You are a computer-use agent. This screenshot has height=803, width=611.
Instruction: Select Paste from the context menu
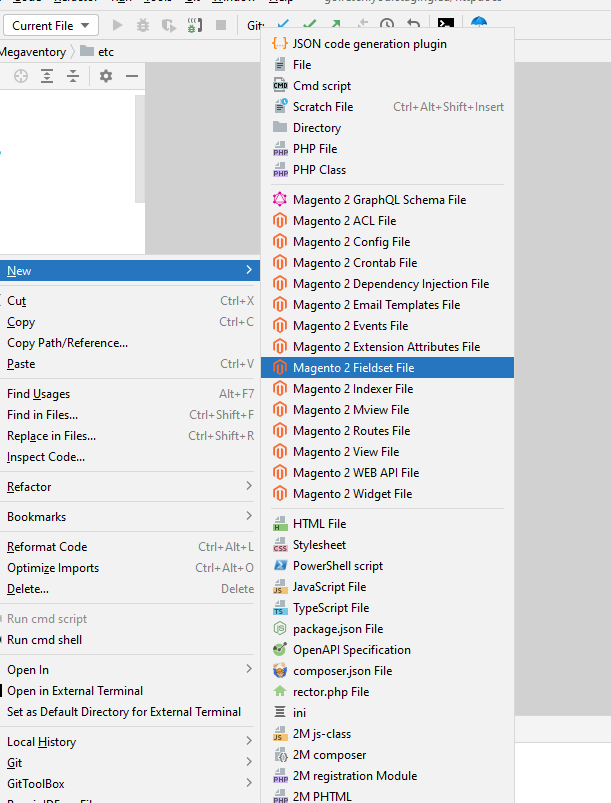(x=130, y=364)
